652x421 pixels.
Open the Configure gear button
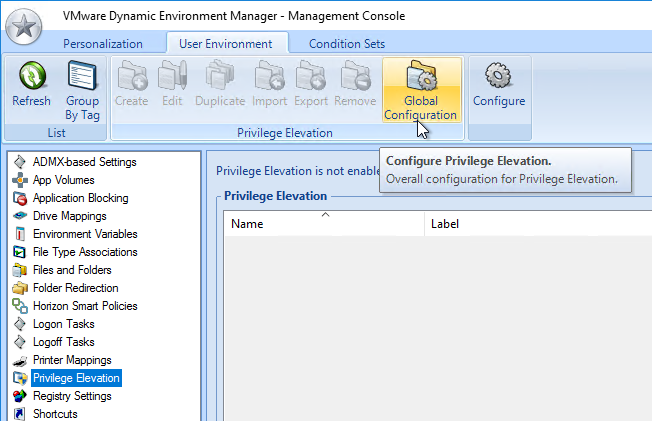click(x=499, y=84)
